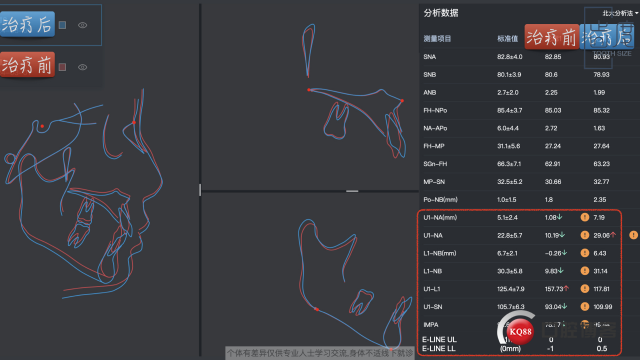
Task: Click the orange warning icon in U1-NA(mm) row
Action: point(585,217)
